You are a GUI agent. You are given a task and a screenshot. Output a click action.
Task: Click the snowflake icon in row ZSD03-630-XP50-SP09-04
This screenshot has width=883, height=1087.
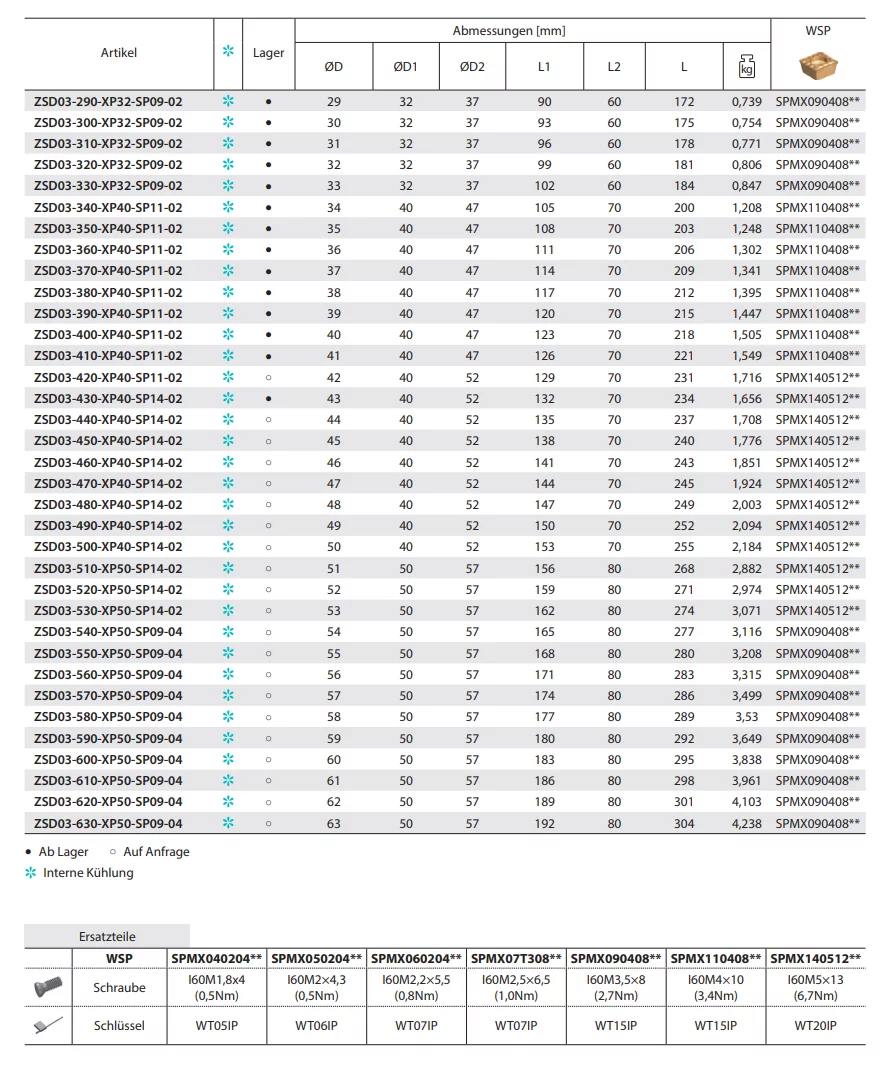click(x=228, y=823)
